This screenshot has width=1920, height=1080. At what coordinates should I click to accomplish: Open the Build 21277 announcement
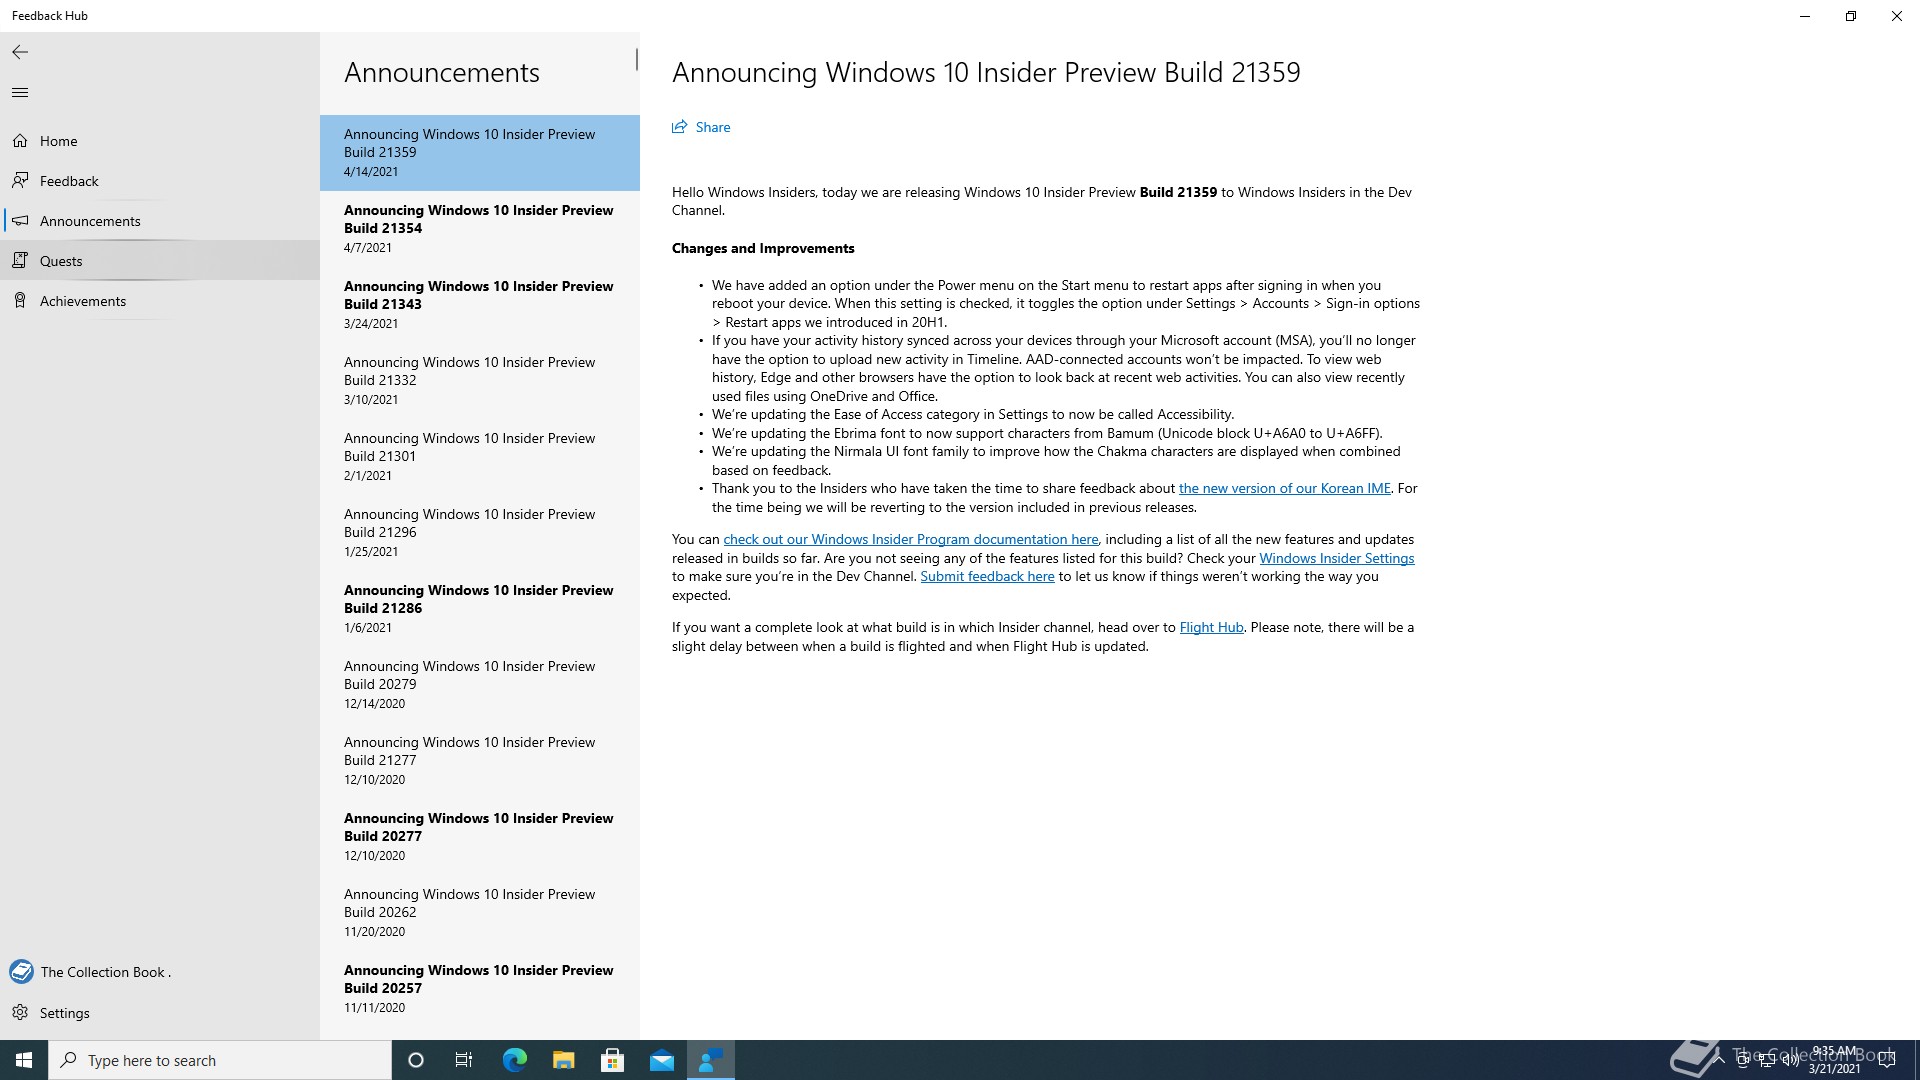(x=480, y=760)
